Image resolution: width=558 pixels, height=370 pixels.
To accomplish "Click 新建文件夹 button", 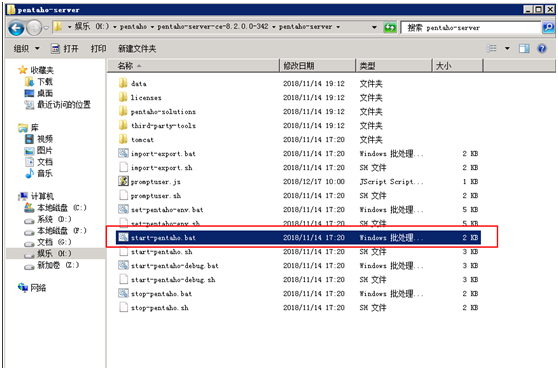I will (137, 48).
